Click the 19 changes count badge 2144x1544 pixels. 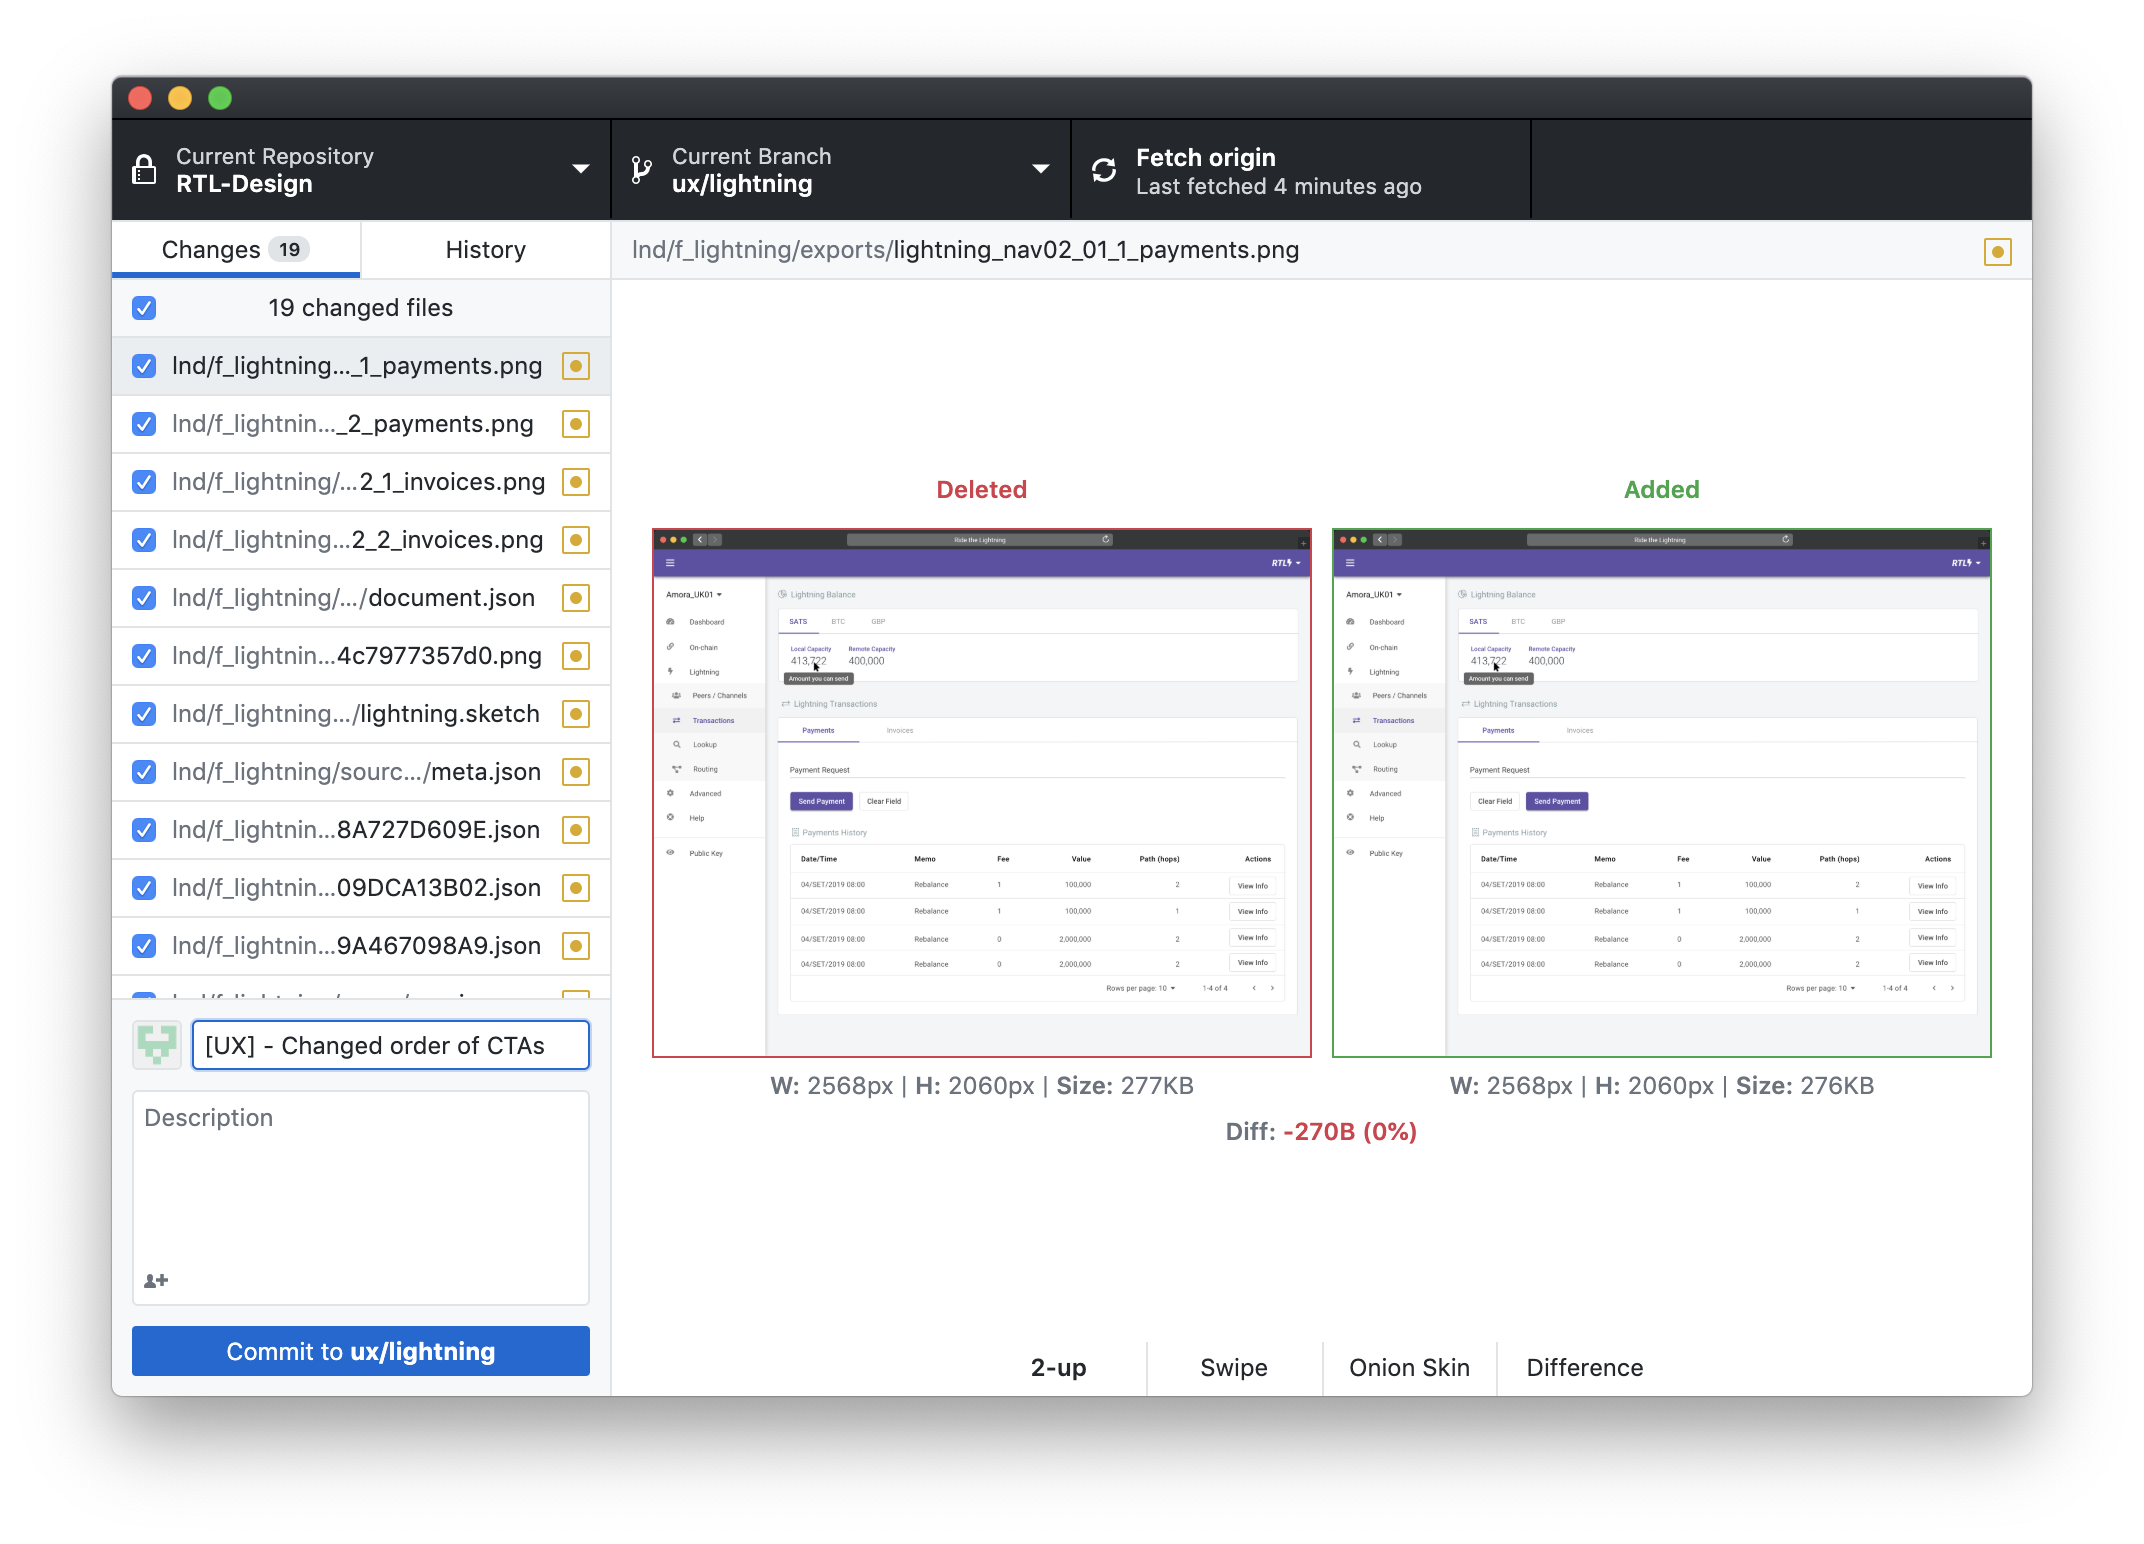(289, 250)
